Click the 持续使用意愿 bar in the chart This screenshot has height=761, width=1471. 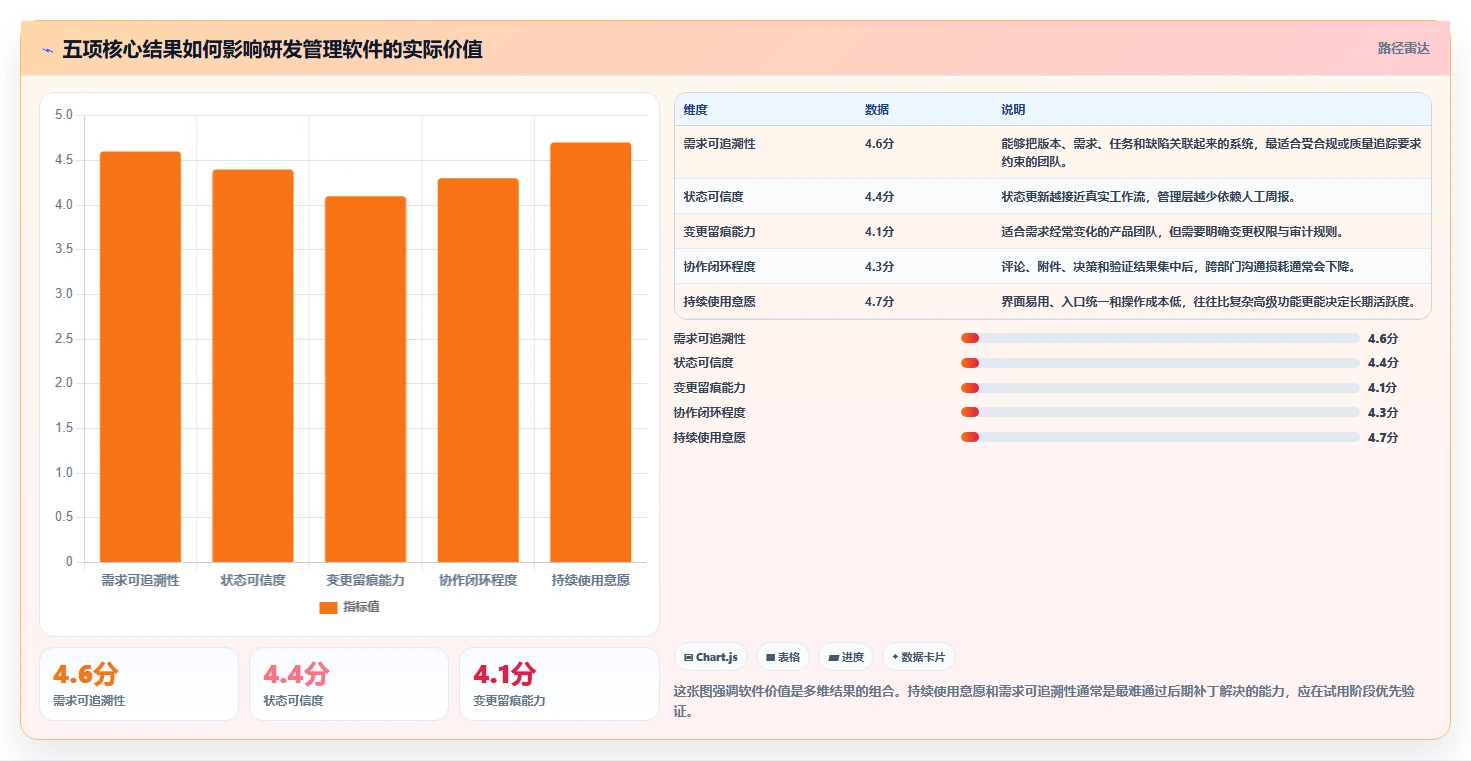point(590,352)
